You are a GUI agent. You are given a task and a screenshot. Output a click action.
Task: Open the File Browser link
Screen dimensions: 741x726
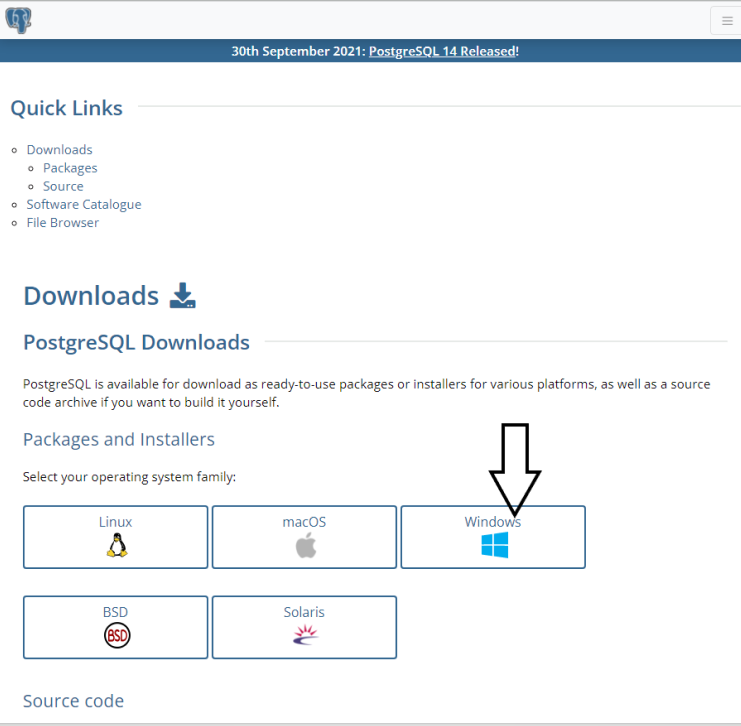[x=63, y=223]
